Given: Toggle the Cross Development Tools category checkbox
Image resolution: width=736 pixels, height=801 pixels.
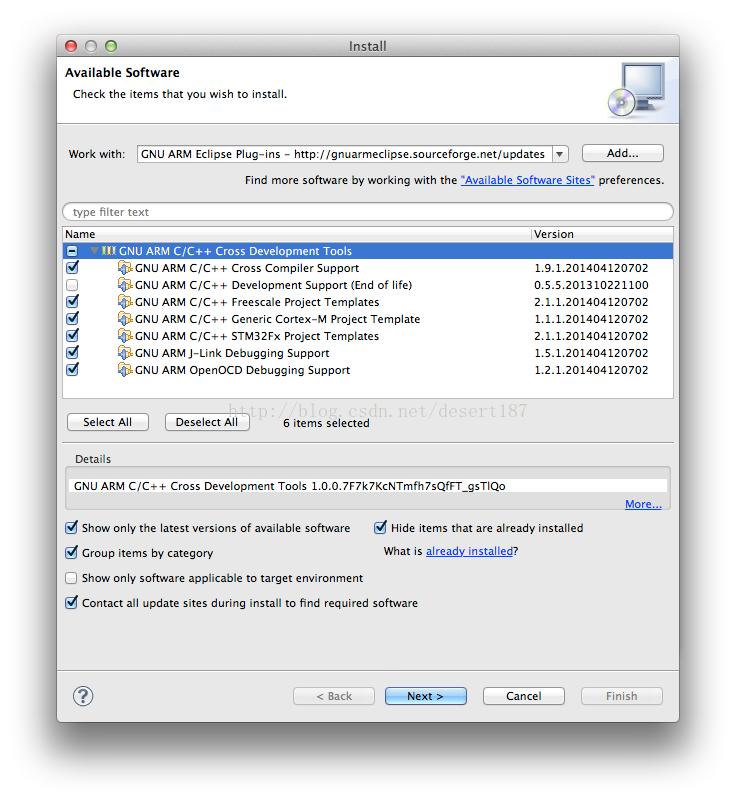Looking at the screenshot, I should point(72,251).
